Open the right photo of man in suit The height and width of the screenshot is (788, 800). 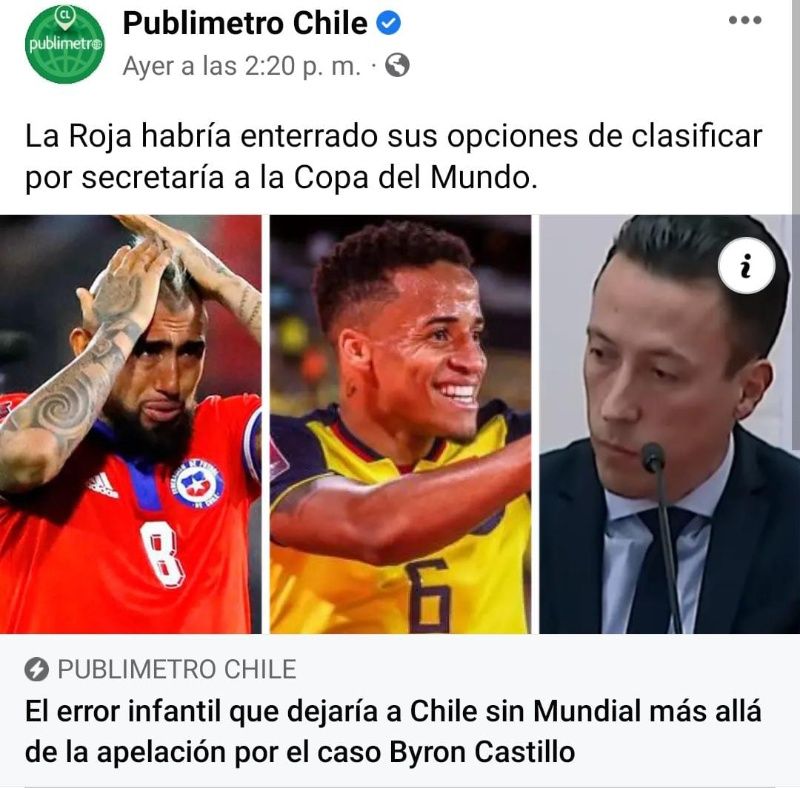click(x=666, y=424)
